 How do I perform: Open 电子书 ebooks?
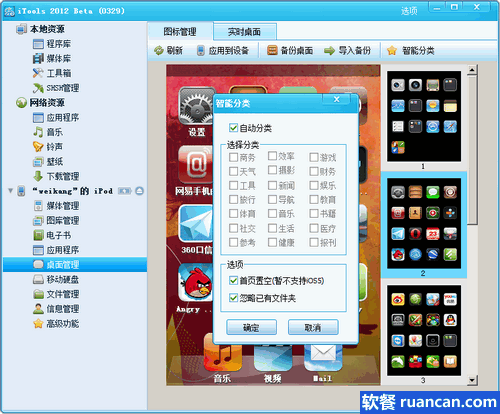tap(52, 235)
